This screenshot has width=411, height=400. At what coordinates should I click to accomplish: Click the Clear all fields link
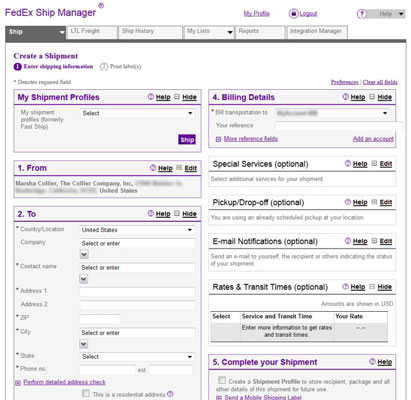click(380, 82)
